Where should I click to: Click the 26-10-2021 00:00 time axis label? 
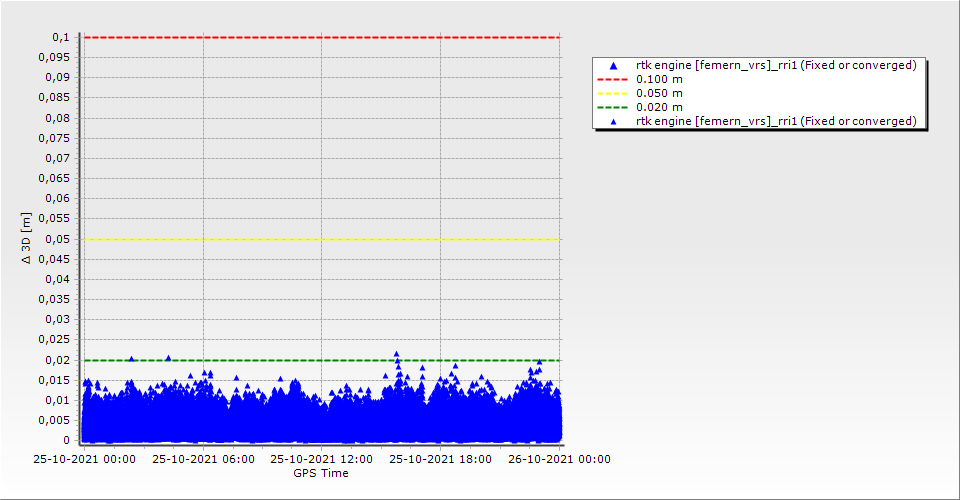coord(559,459)
